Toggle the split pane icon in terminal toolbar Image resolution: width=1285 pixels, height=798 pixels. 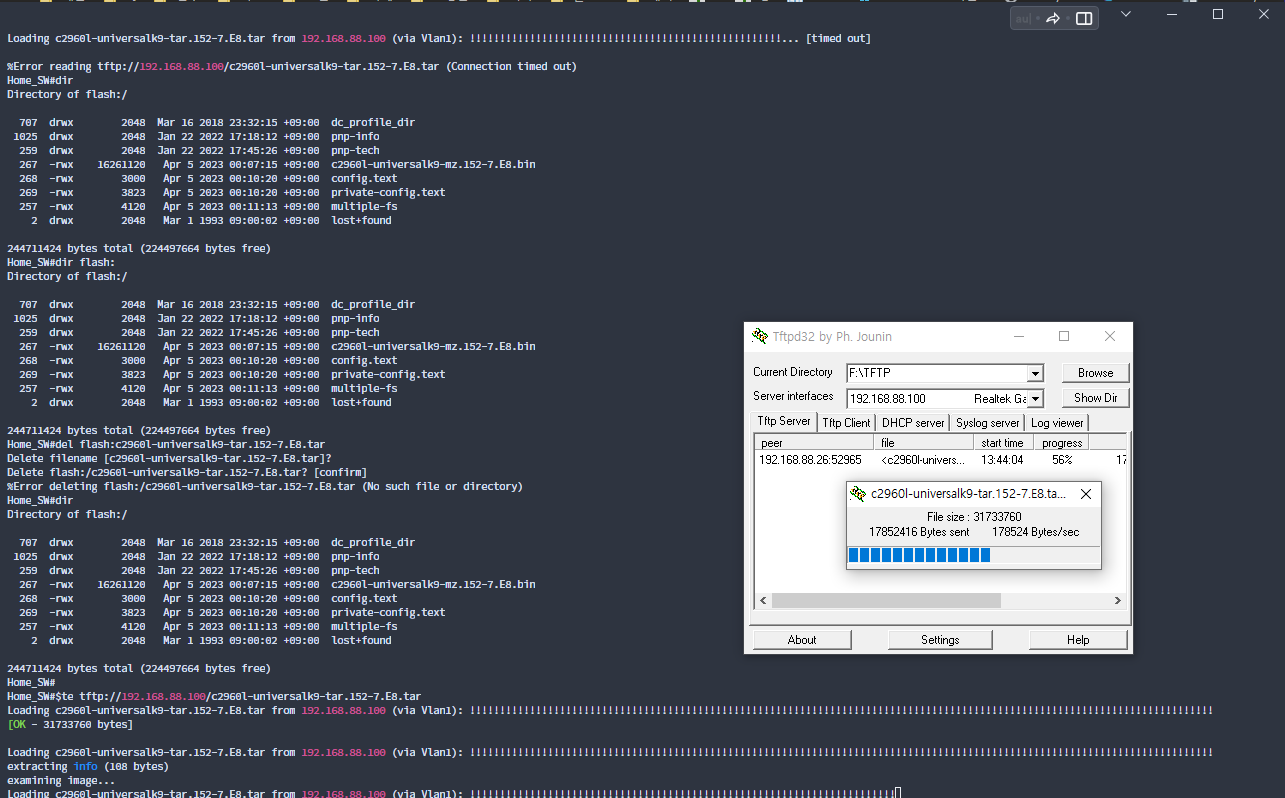pos(1084,18)
